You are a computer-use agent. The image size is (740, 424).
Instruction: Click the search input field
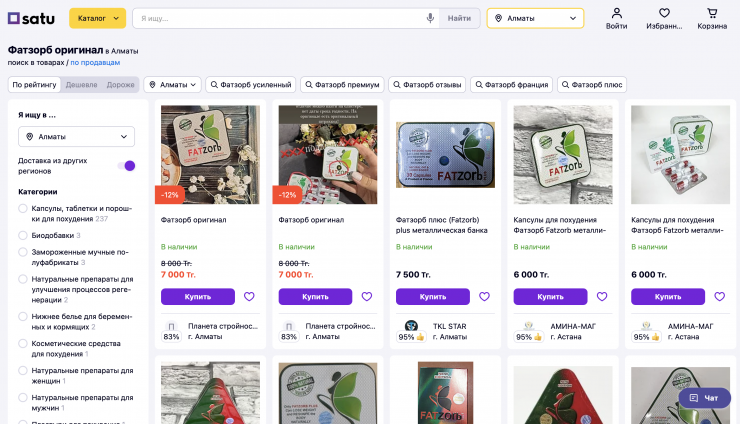pyautogui.click(x=280, y=18)
